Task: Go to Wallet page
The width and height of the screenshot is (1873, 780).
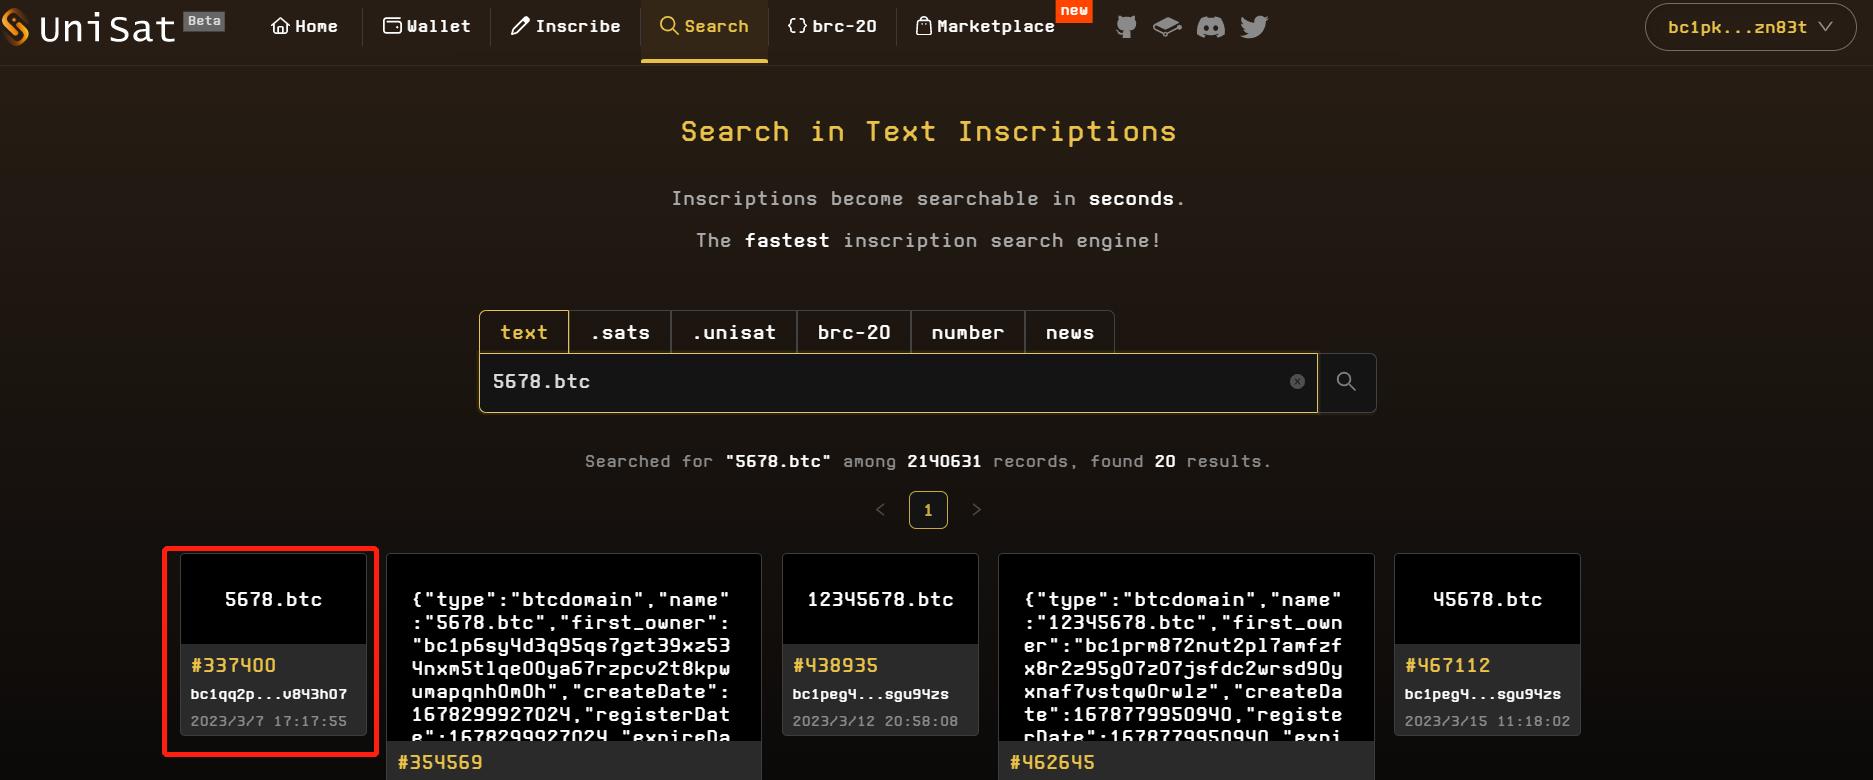Action: 426,27
